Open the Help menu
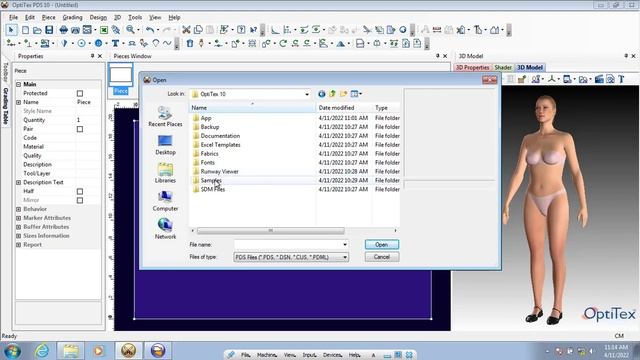This screenshot has width=640, height=360. pos(174,18)
